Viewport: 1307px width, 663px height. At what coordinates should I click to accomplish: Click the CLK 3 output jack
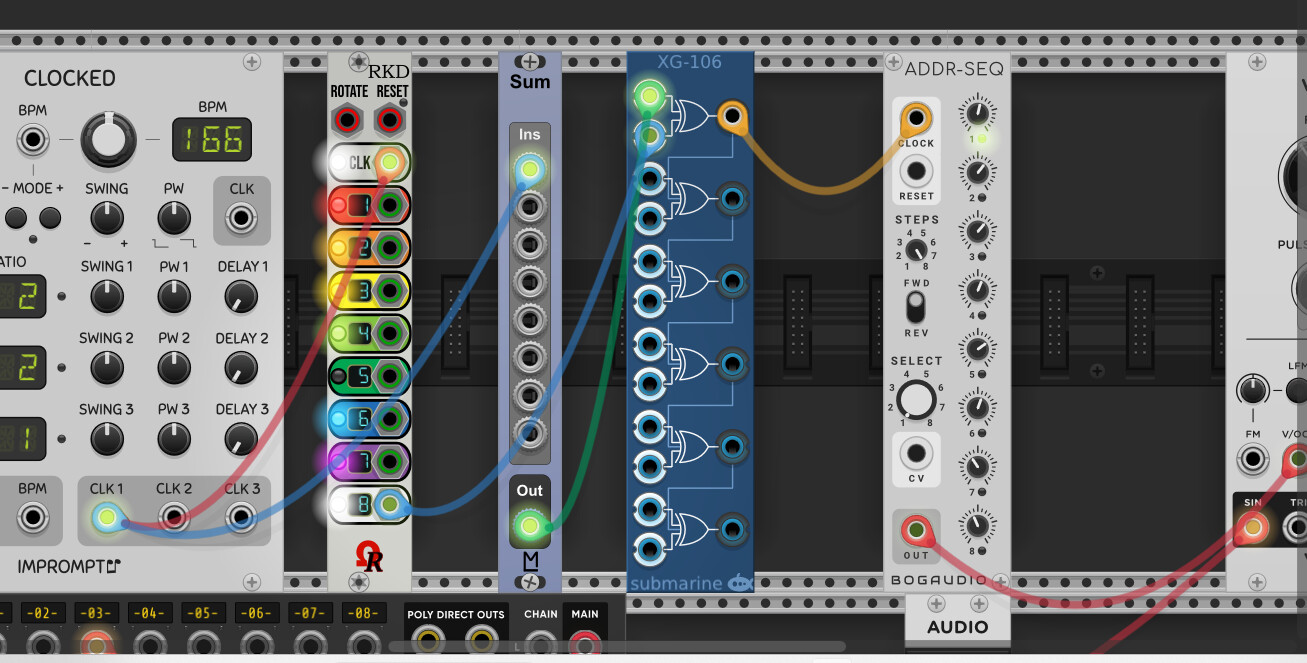241,518
